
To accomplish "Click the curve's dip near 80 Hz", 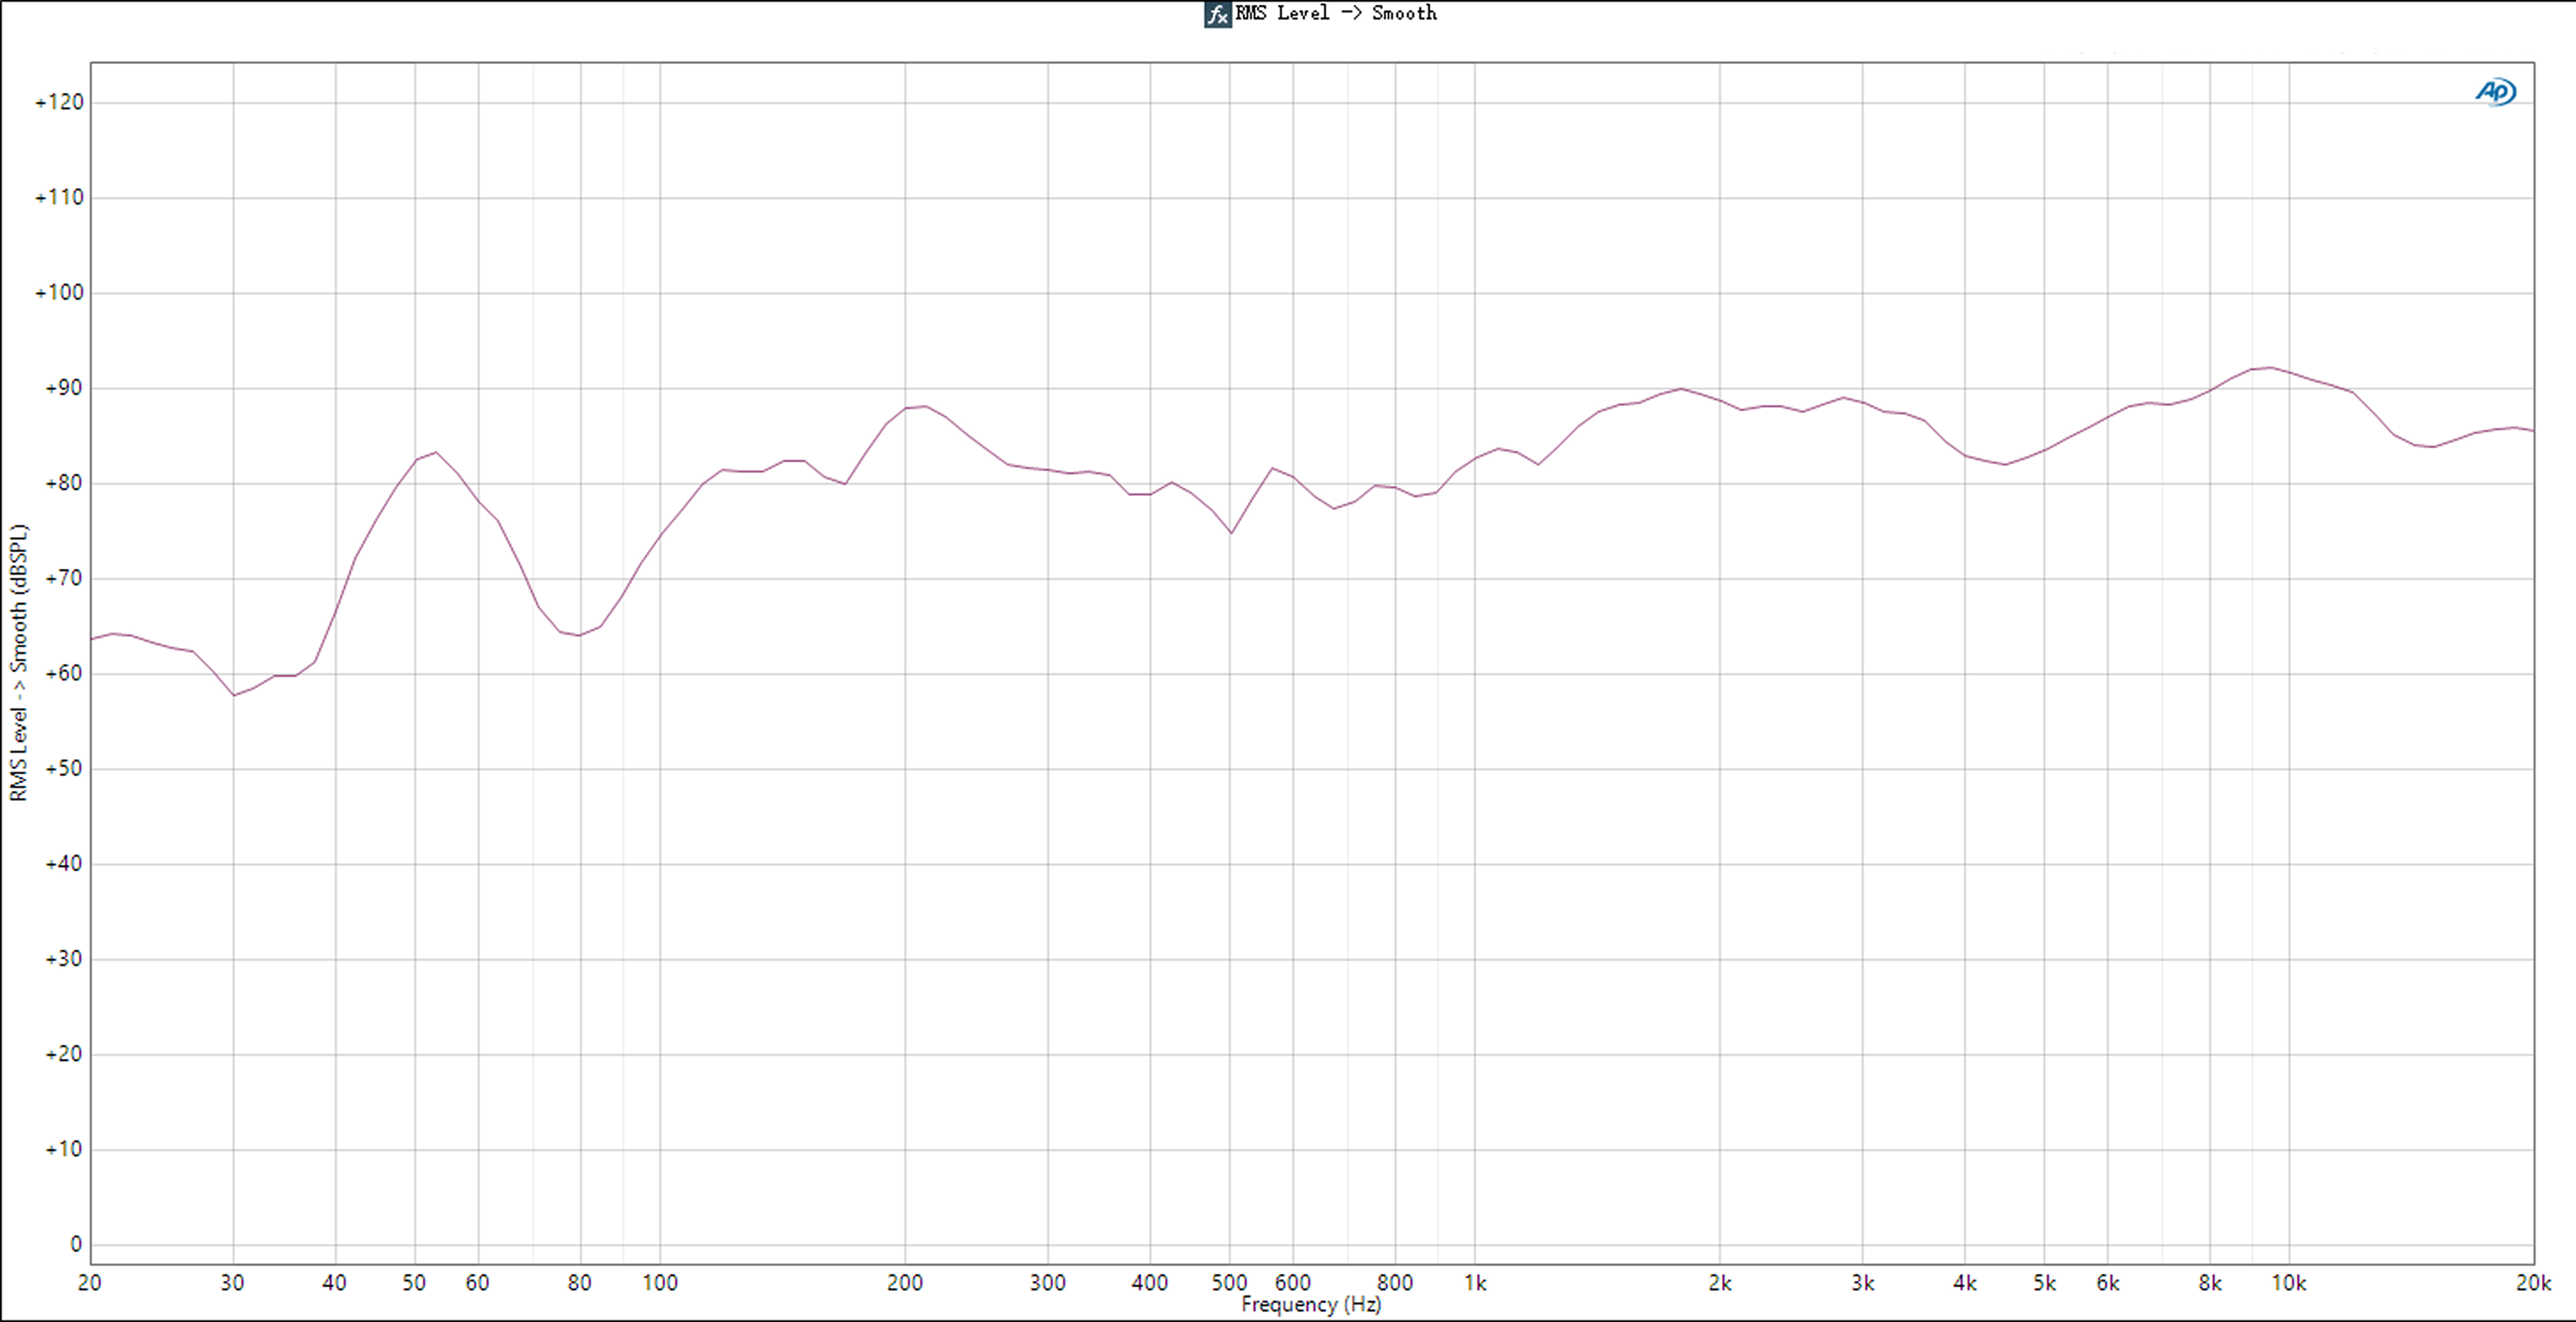I will [x=579, y=635].
